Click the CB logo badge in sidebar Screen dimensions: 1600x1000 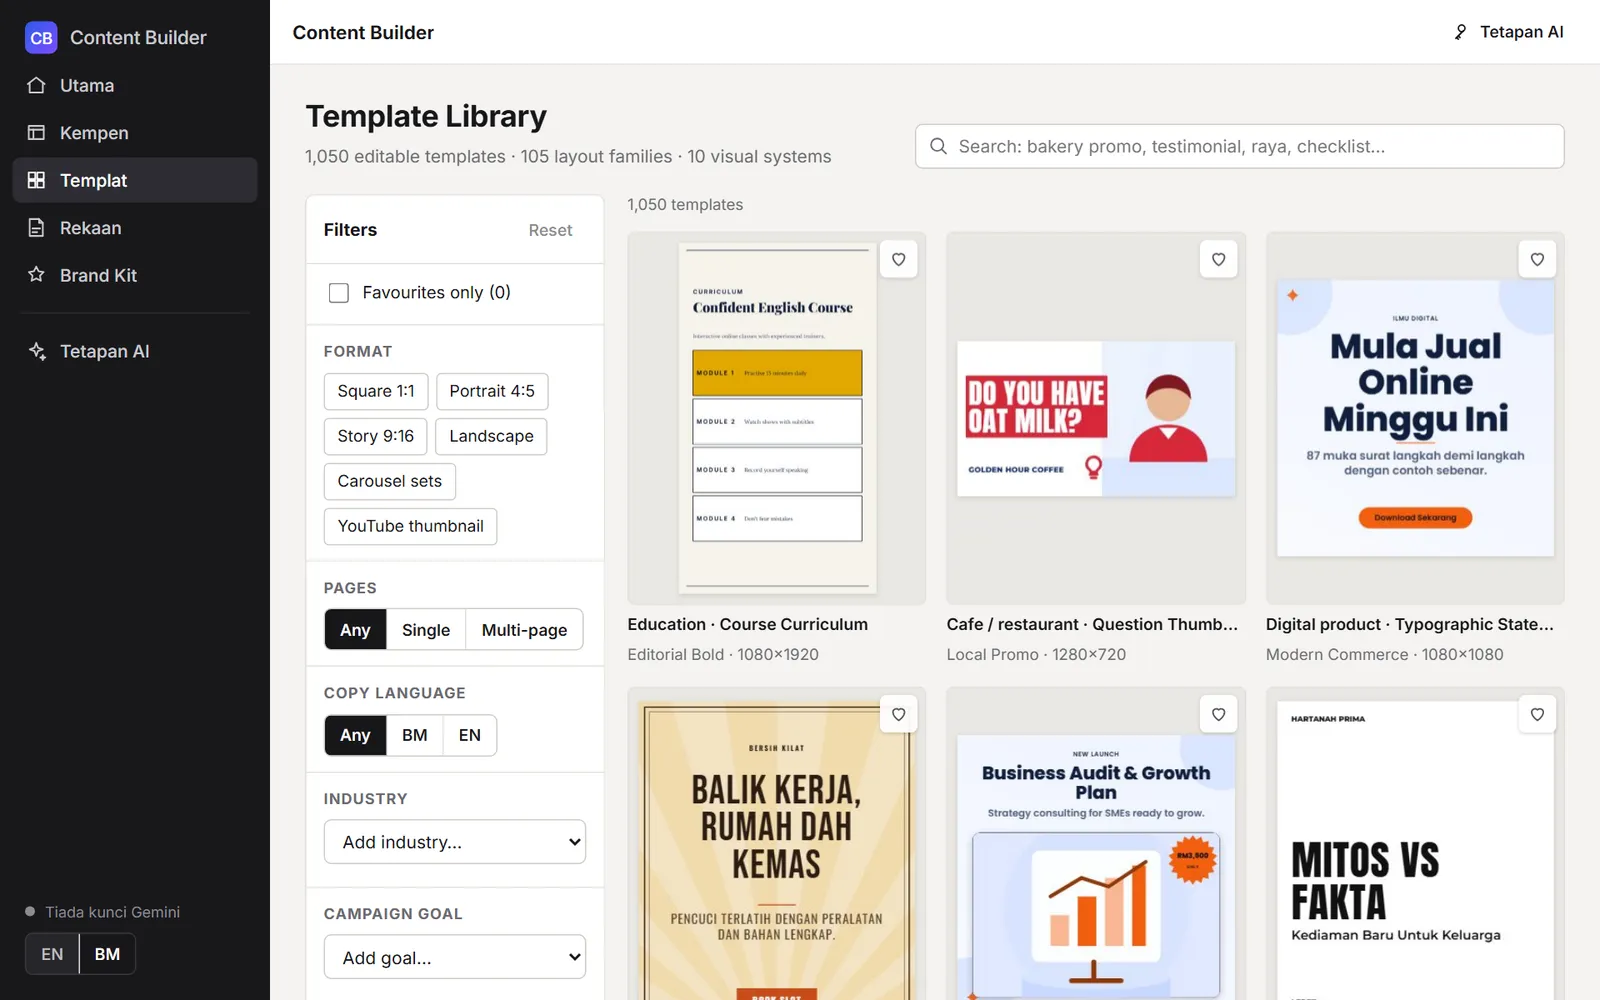(41, 38)
